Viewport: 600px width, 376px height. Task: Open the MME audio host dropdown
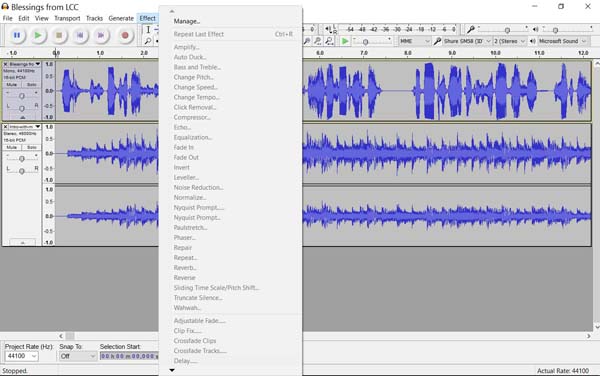414,41
